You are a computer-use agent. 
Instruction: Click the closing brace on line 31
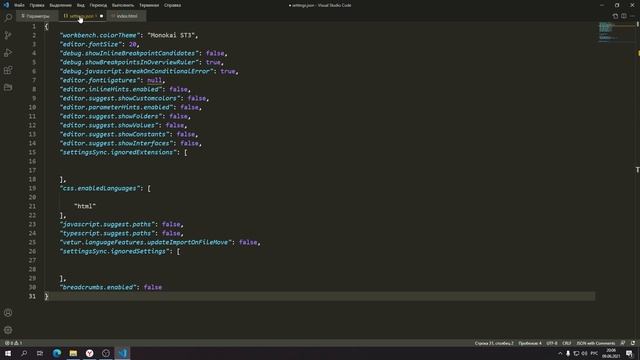46,296
